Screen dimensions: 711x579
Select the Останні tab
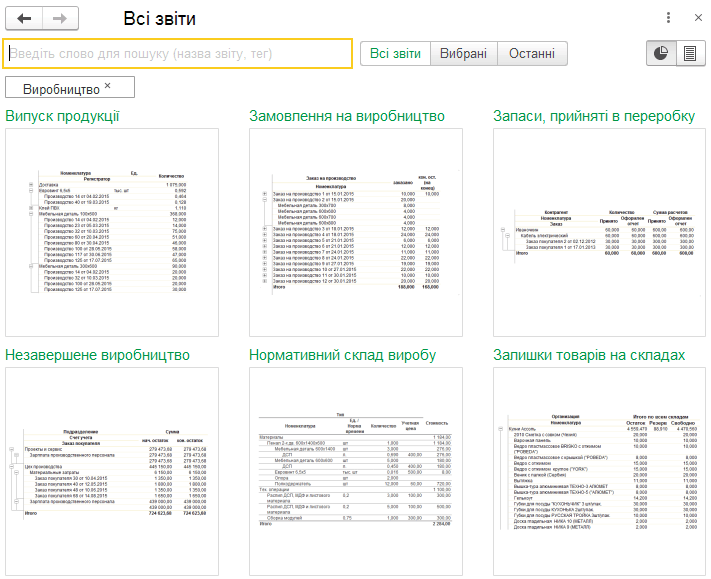(532, 54)
